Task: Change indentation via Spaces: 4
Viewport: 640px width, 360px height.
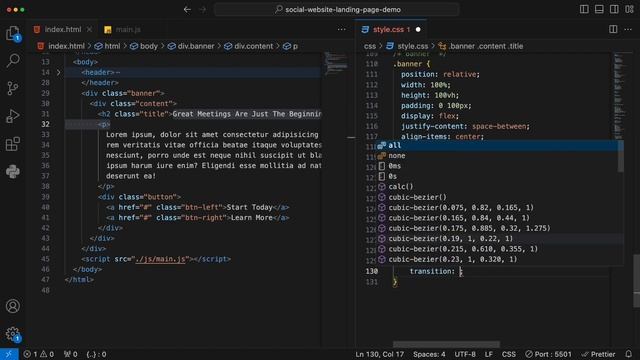Action: [429, 354]
